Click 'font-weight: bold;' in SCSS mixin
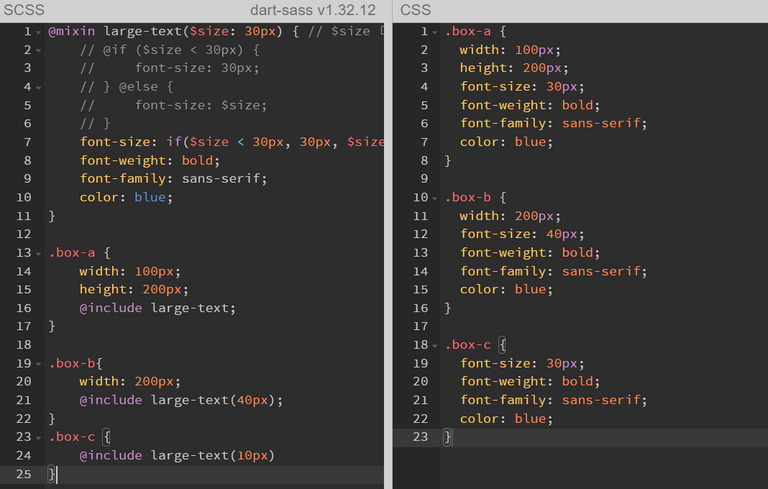The height and width of the screenshot is (489, 768). [150, 161]
